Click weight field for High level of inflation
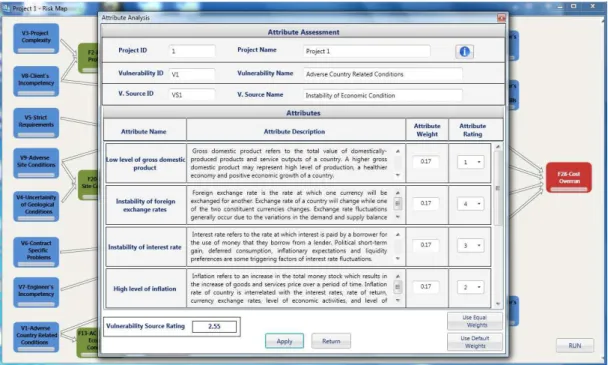608x365 pixels. [x=426, y=287]
